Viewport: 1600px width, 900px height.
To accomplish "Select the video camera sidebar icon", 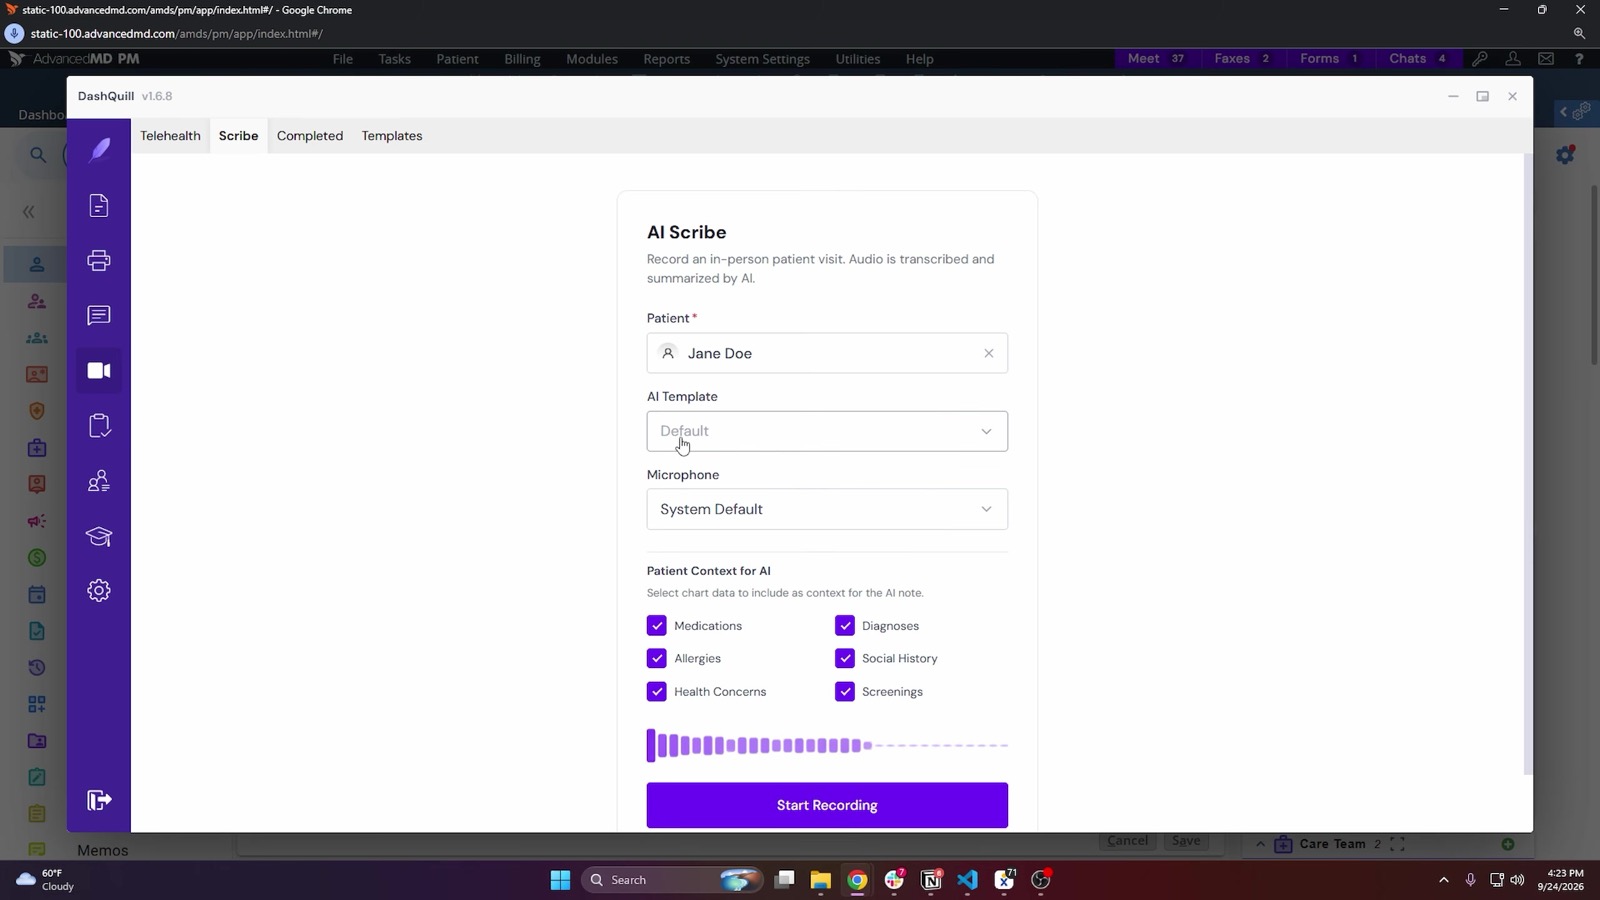I will pyautogui.click(x=99, y=371).
